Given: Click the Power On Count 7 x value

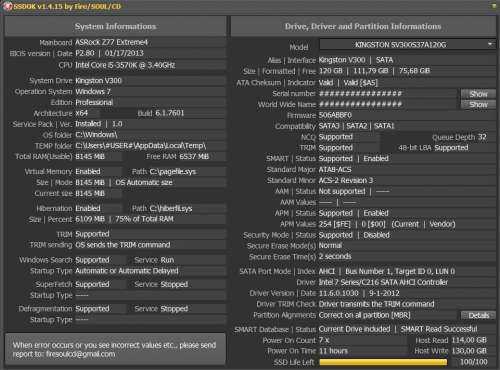Looking at the screenshot, I should [x=324, y=340].
